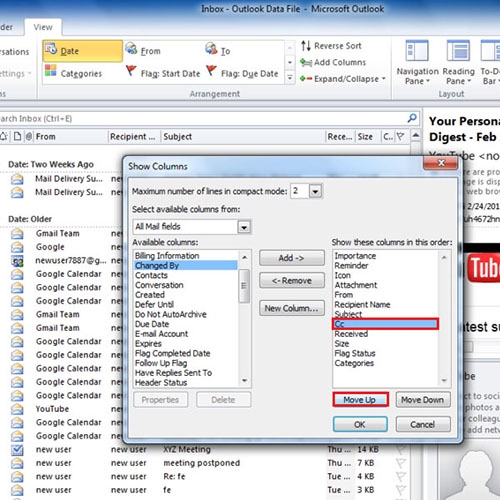
Task: Select E-mail Account in available columns
Action: coord(186,334)
